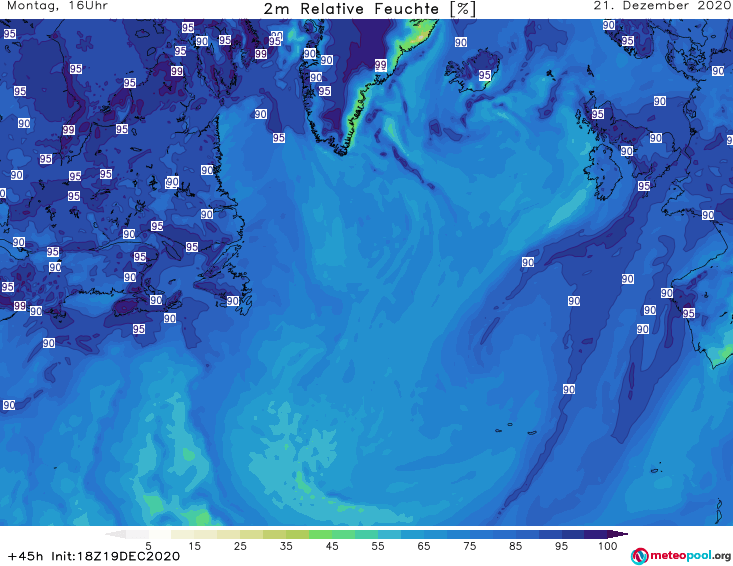Click the dark purple arrow at legend's high end
This screenshot has height=566, width=733.
coord(618,534)
